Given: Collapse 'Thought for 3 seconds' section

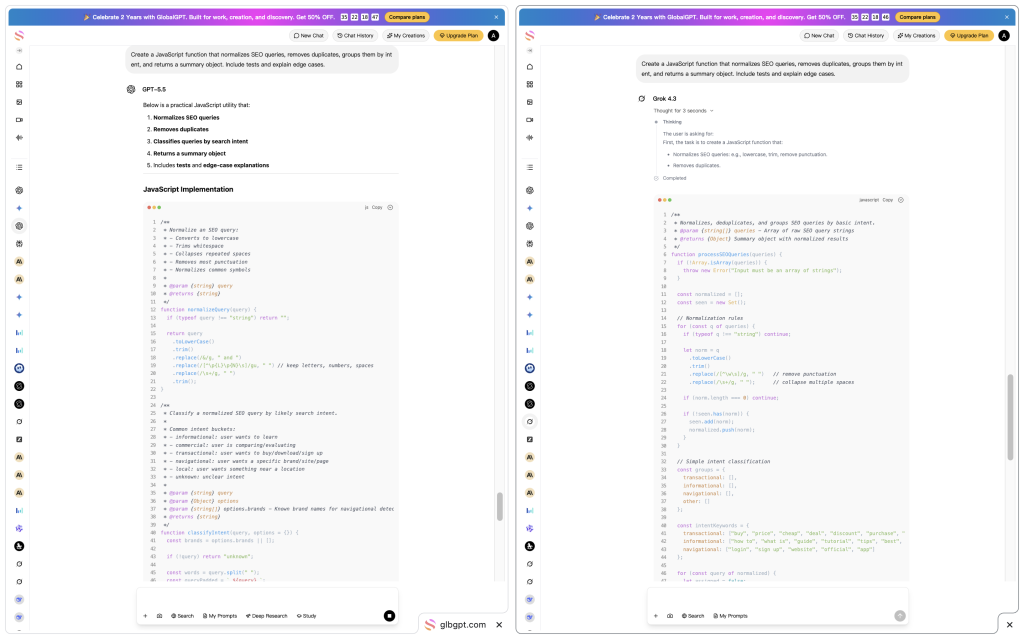Looking at the screenshot, I should (x=683, y=110).
